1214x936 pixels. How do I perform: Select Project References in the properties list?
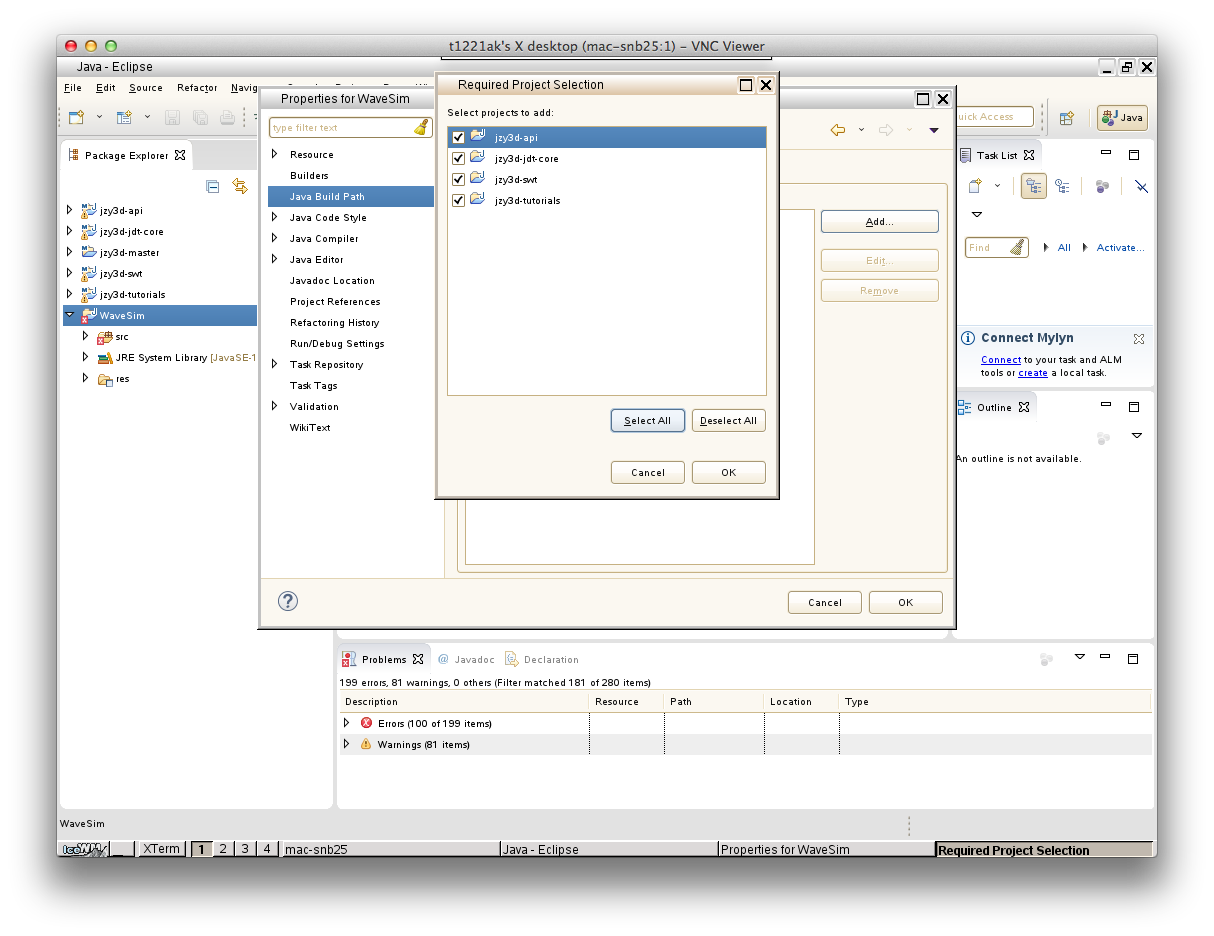pos(335,301)
